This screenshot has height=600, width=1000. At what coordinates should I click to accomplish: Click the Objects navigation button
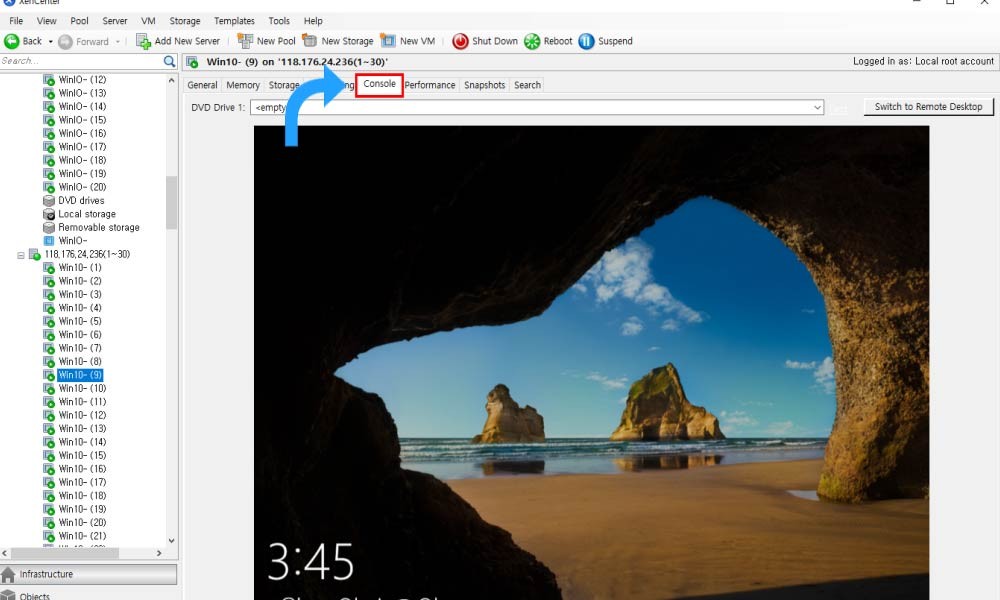[x=89, y=594]
